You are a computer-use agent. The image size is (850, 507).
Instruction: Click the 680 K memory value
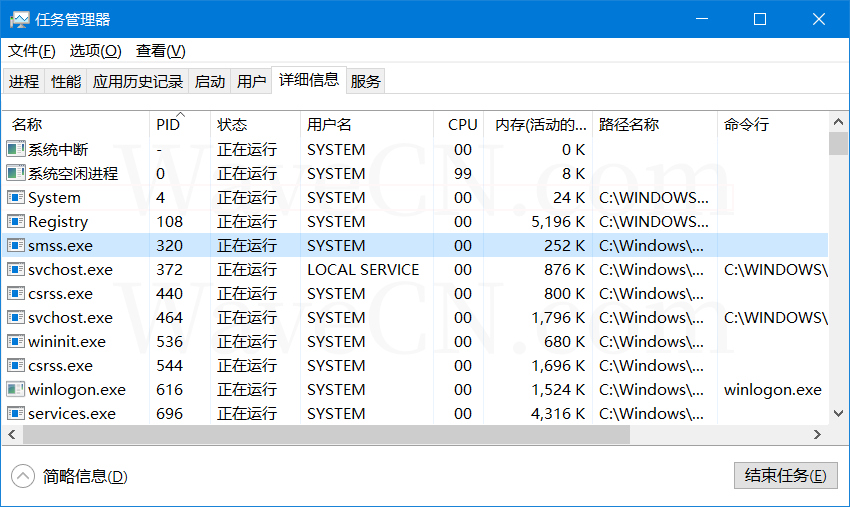click(x=564, y=342)
